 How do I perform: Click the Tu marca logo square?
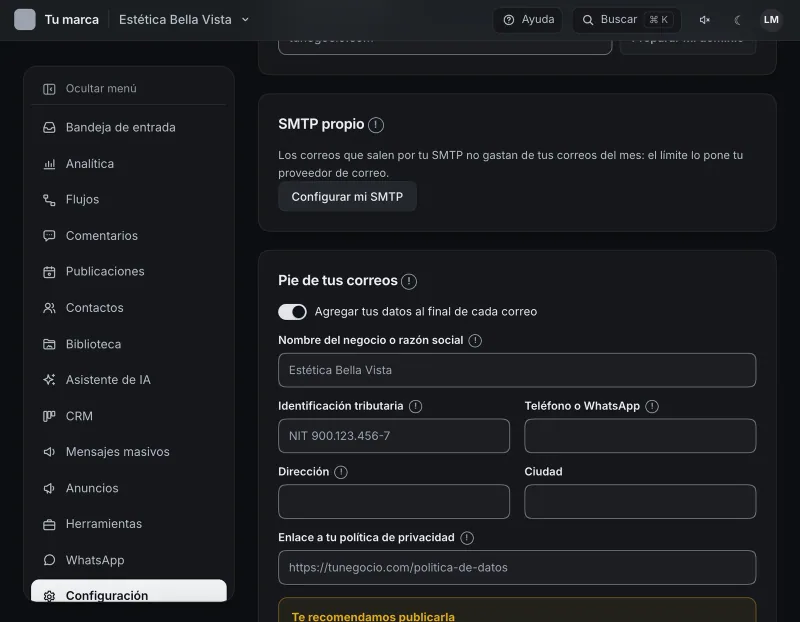24,19
